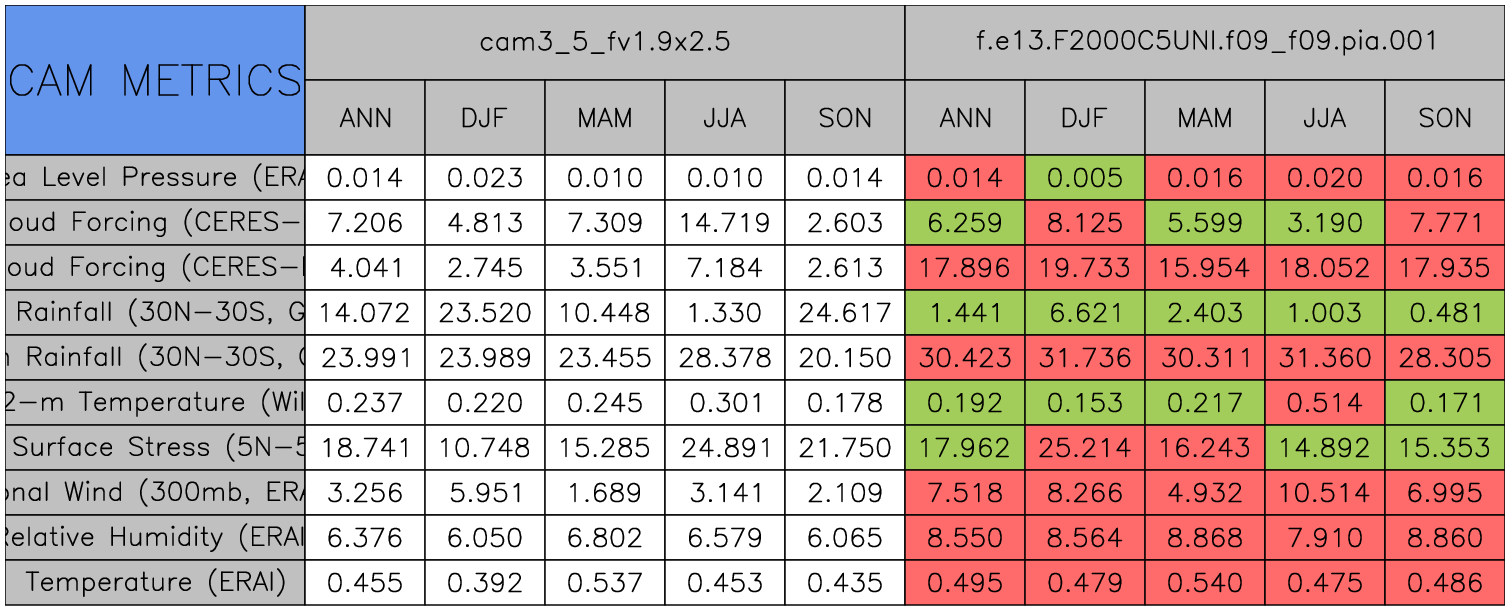Select the red cell with value 10.514

pos(1324,492)
